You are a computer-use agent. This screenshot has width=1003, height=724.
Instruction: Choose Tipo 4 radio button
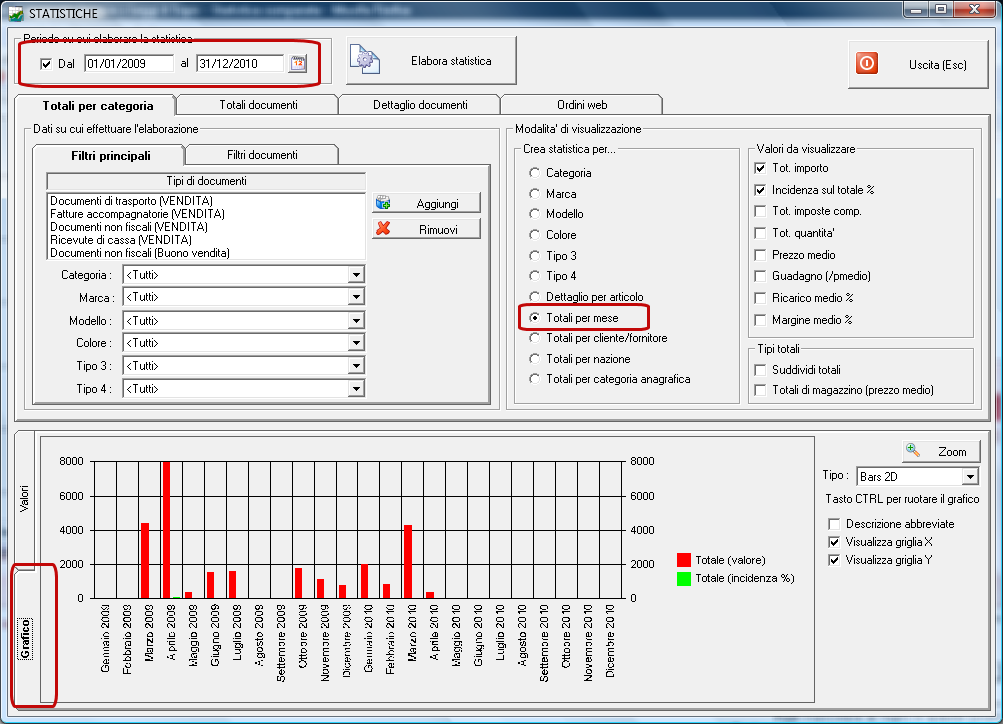click(x=534, y=276)
